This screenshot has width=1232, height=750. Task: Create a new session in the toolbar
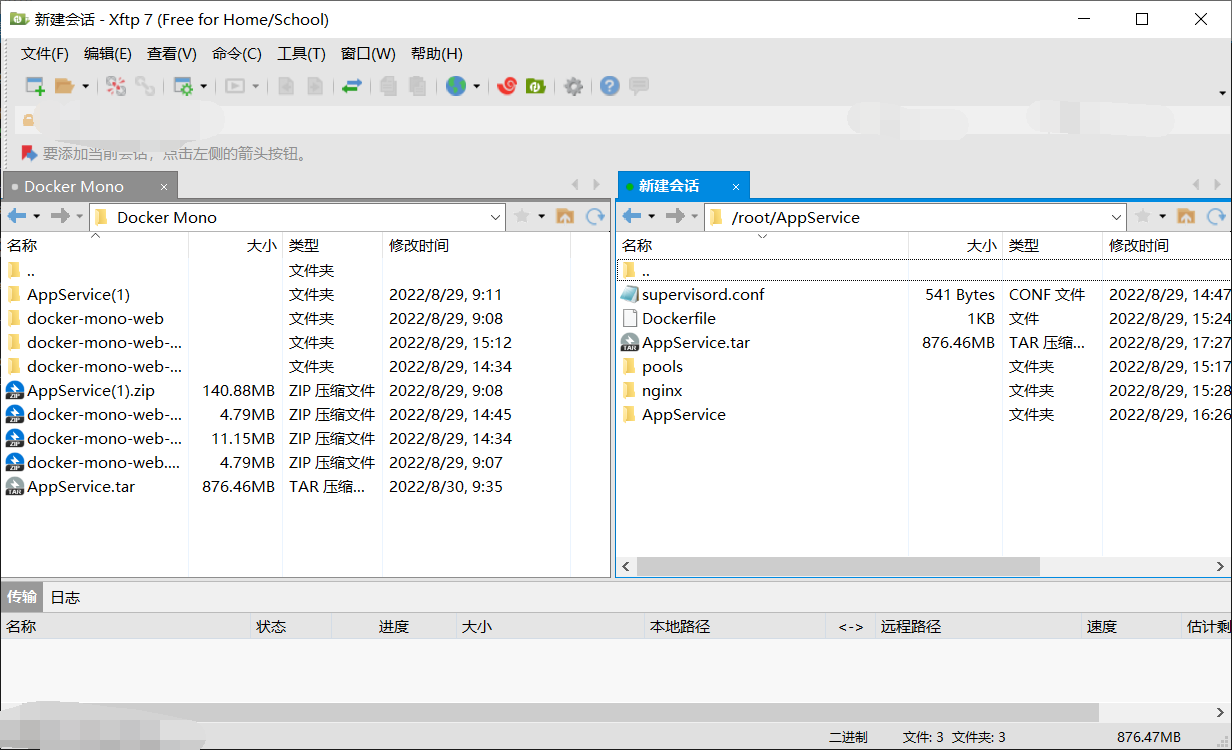point(32,86)
